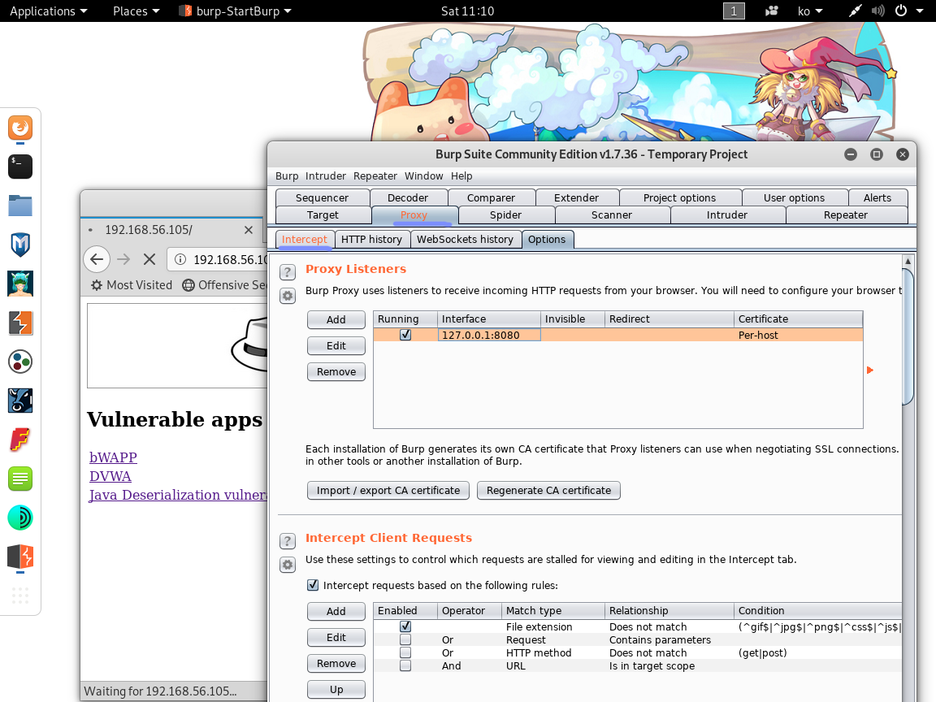This screenshot has height=702, width=936.
Task: Open the ko input language dropdown
Action: [x=810, y=11]
